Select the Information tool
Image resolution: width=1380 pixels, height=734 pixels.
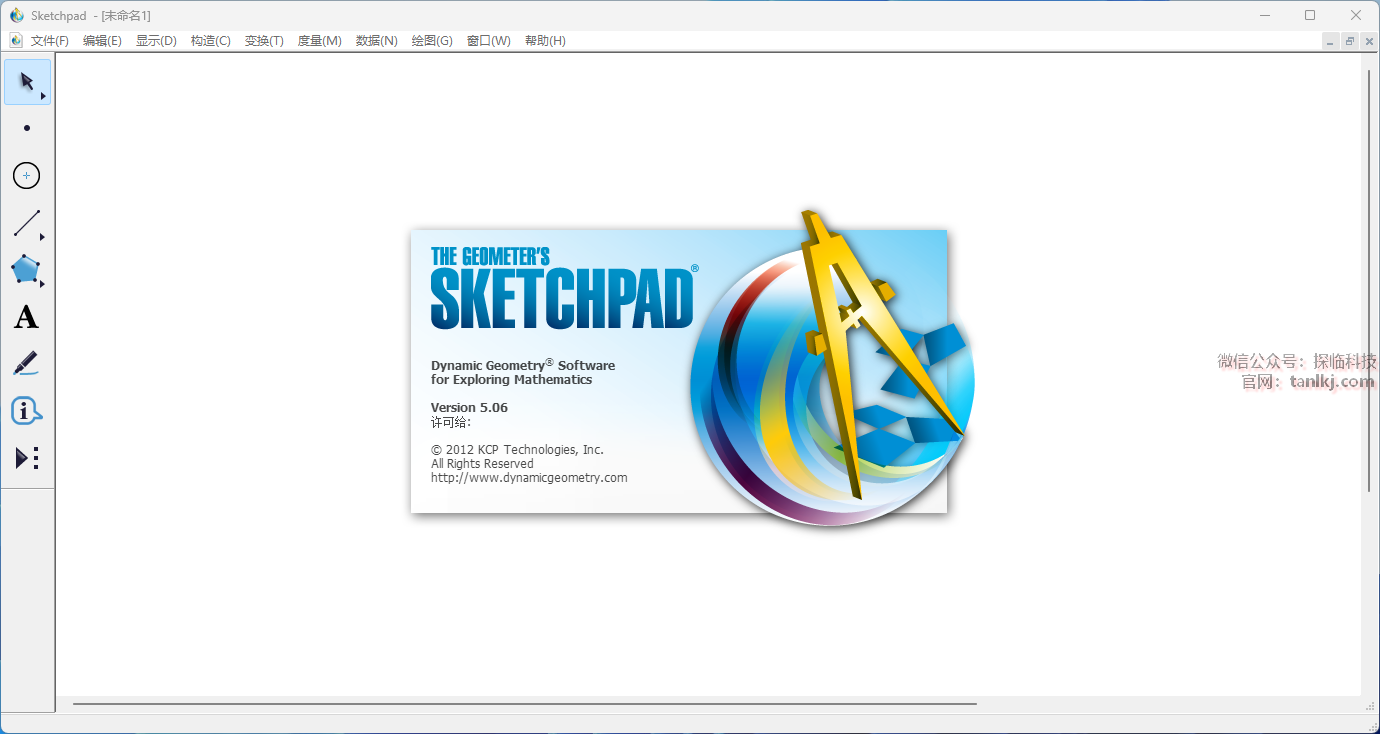[x=26, y=411]
